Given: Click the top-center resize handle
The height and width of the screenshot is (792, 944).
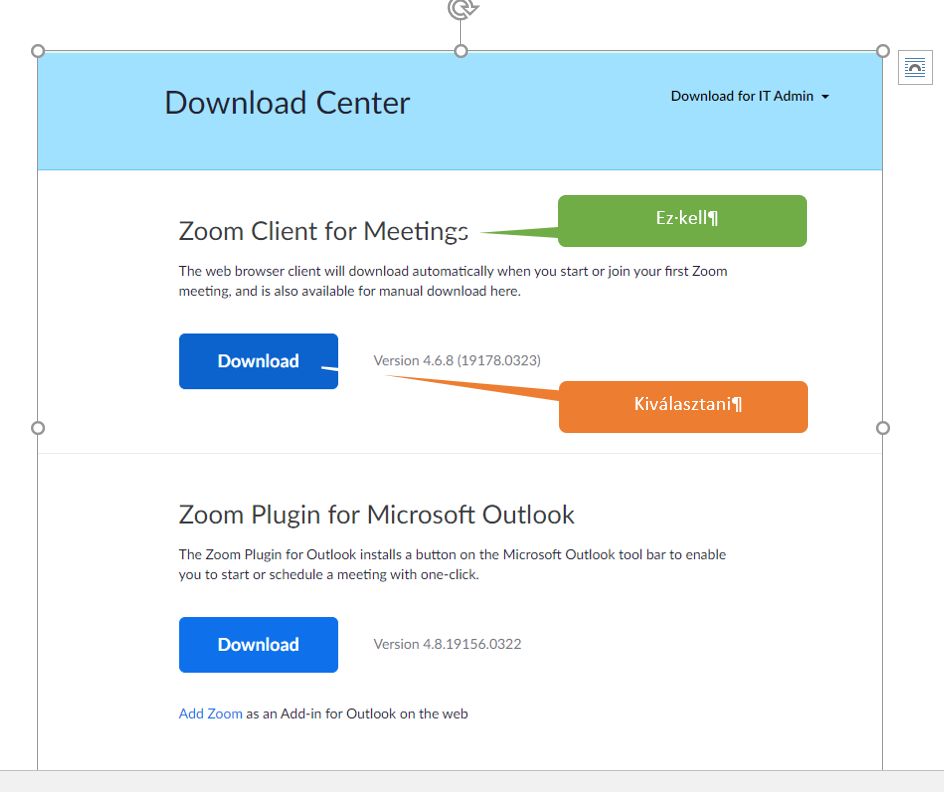Looking at the screenshot, I should (x=461, y=51).
